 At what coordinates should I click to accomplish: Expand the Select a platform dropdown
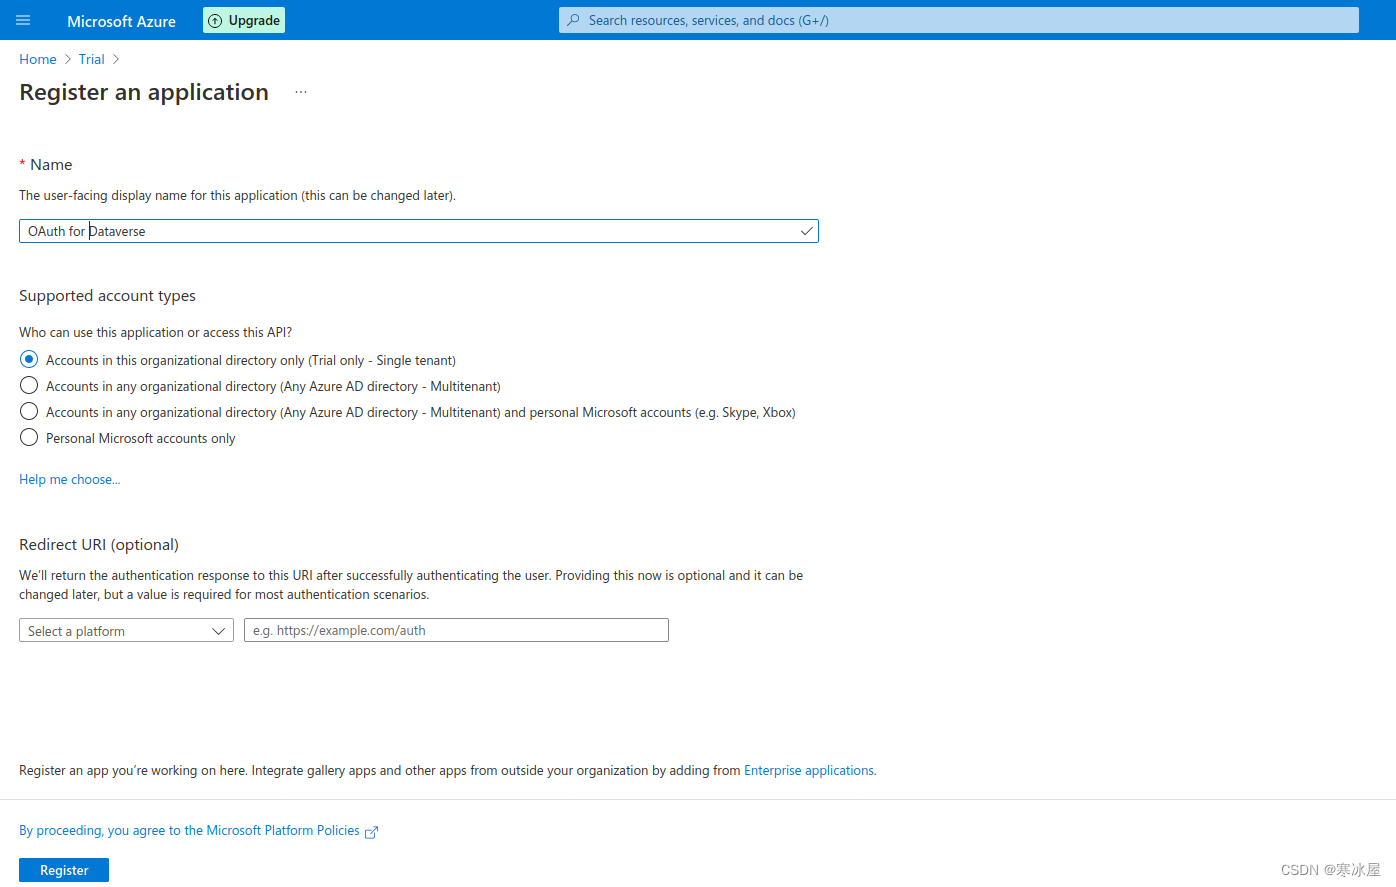126,631
